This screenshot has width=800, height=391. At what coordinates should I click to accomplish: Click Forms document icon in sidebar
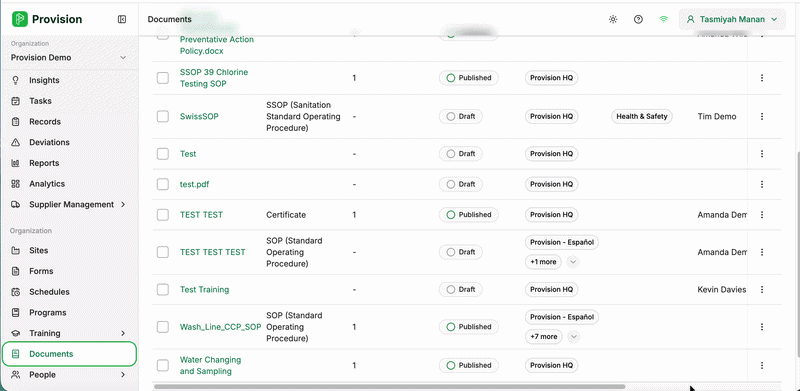point(16,271)
